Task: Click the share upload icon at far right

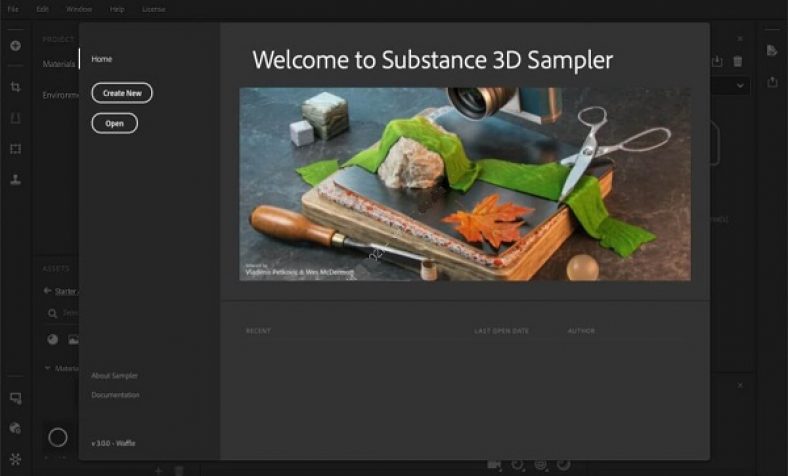Action: tap(772, 81)
